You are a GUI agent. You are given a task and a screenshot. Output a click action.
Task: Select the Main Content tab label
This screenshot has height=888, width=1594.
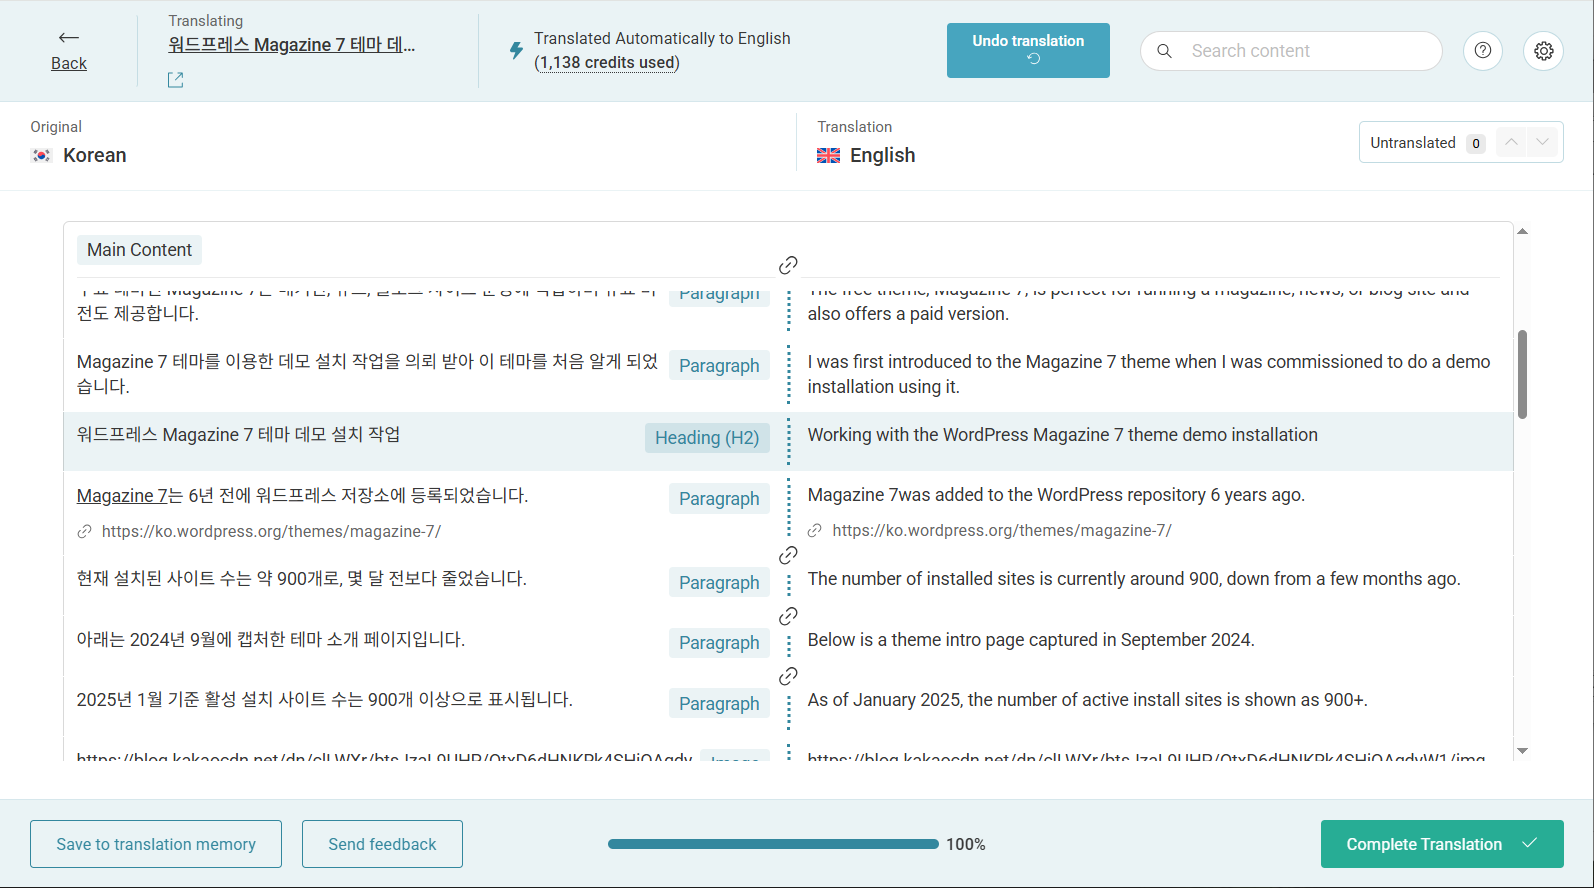click(x=139, y=250)
